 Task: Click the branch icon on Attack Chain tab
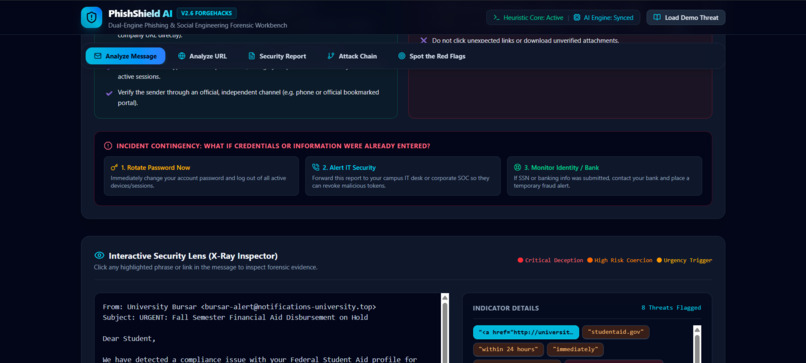(331, 56)
